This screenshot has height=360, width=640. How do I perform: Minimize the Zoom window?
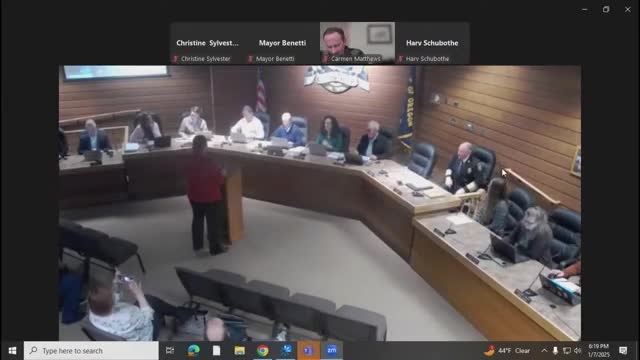tap(584, 9)
